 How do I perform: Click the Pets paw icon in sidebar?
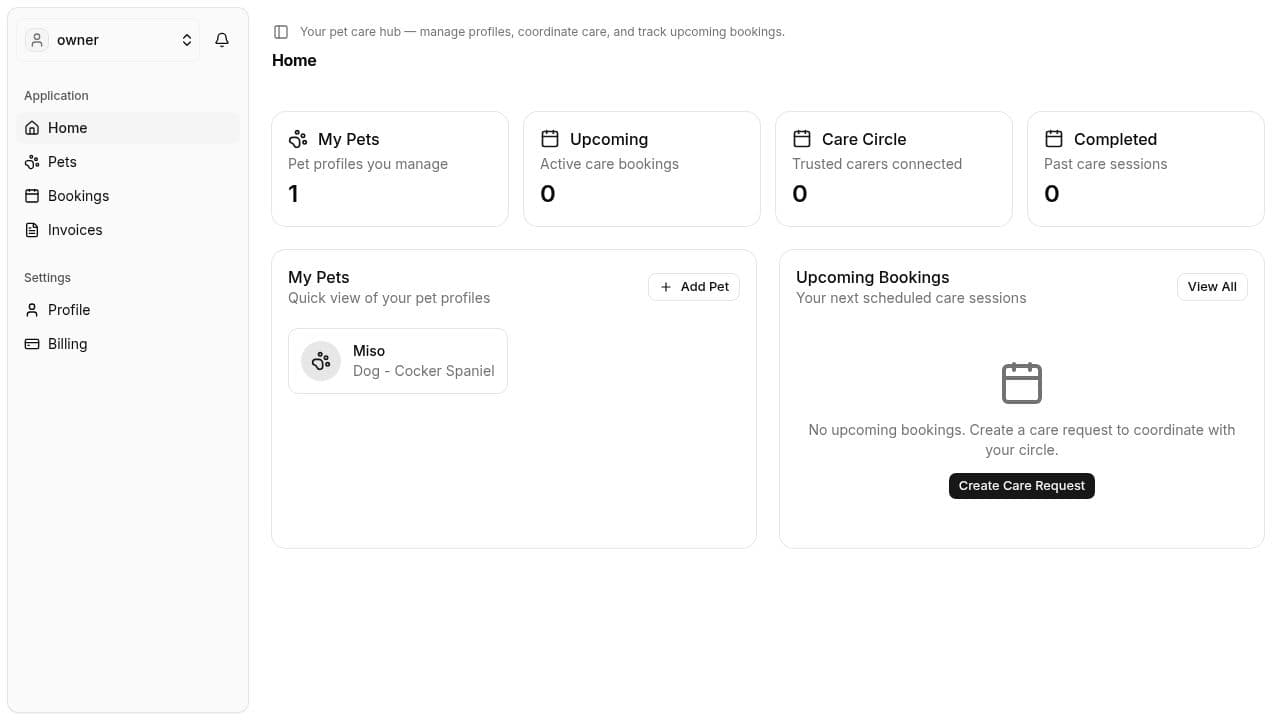(x=32, y=162)
